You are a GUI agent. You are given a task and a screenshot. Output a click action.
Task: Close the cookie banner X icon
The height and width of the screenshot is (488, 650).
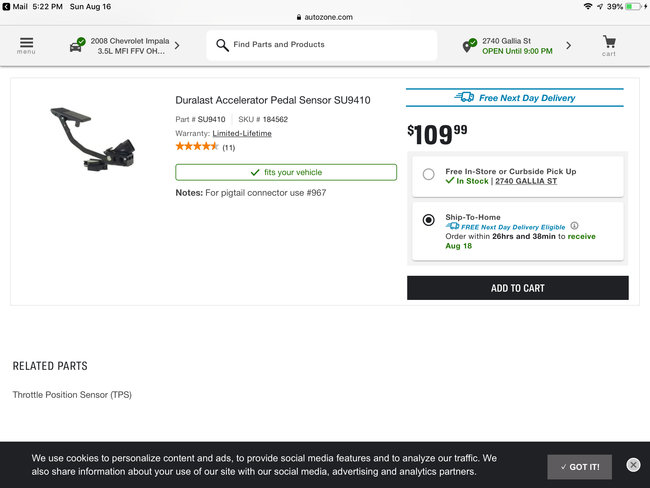(x=633, y=465)
